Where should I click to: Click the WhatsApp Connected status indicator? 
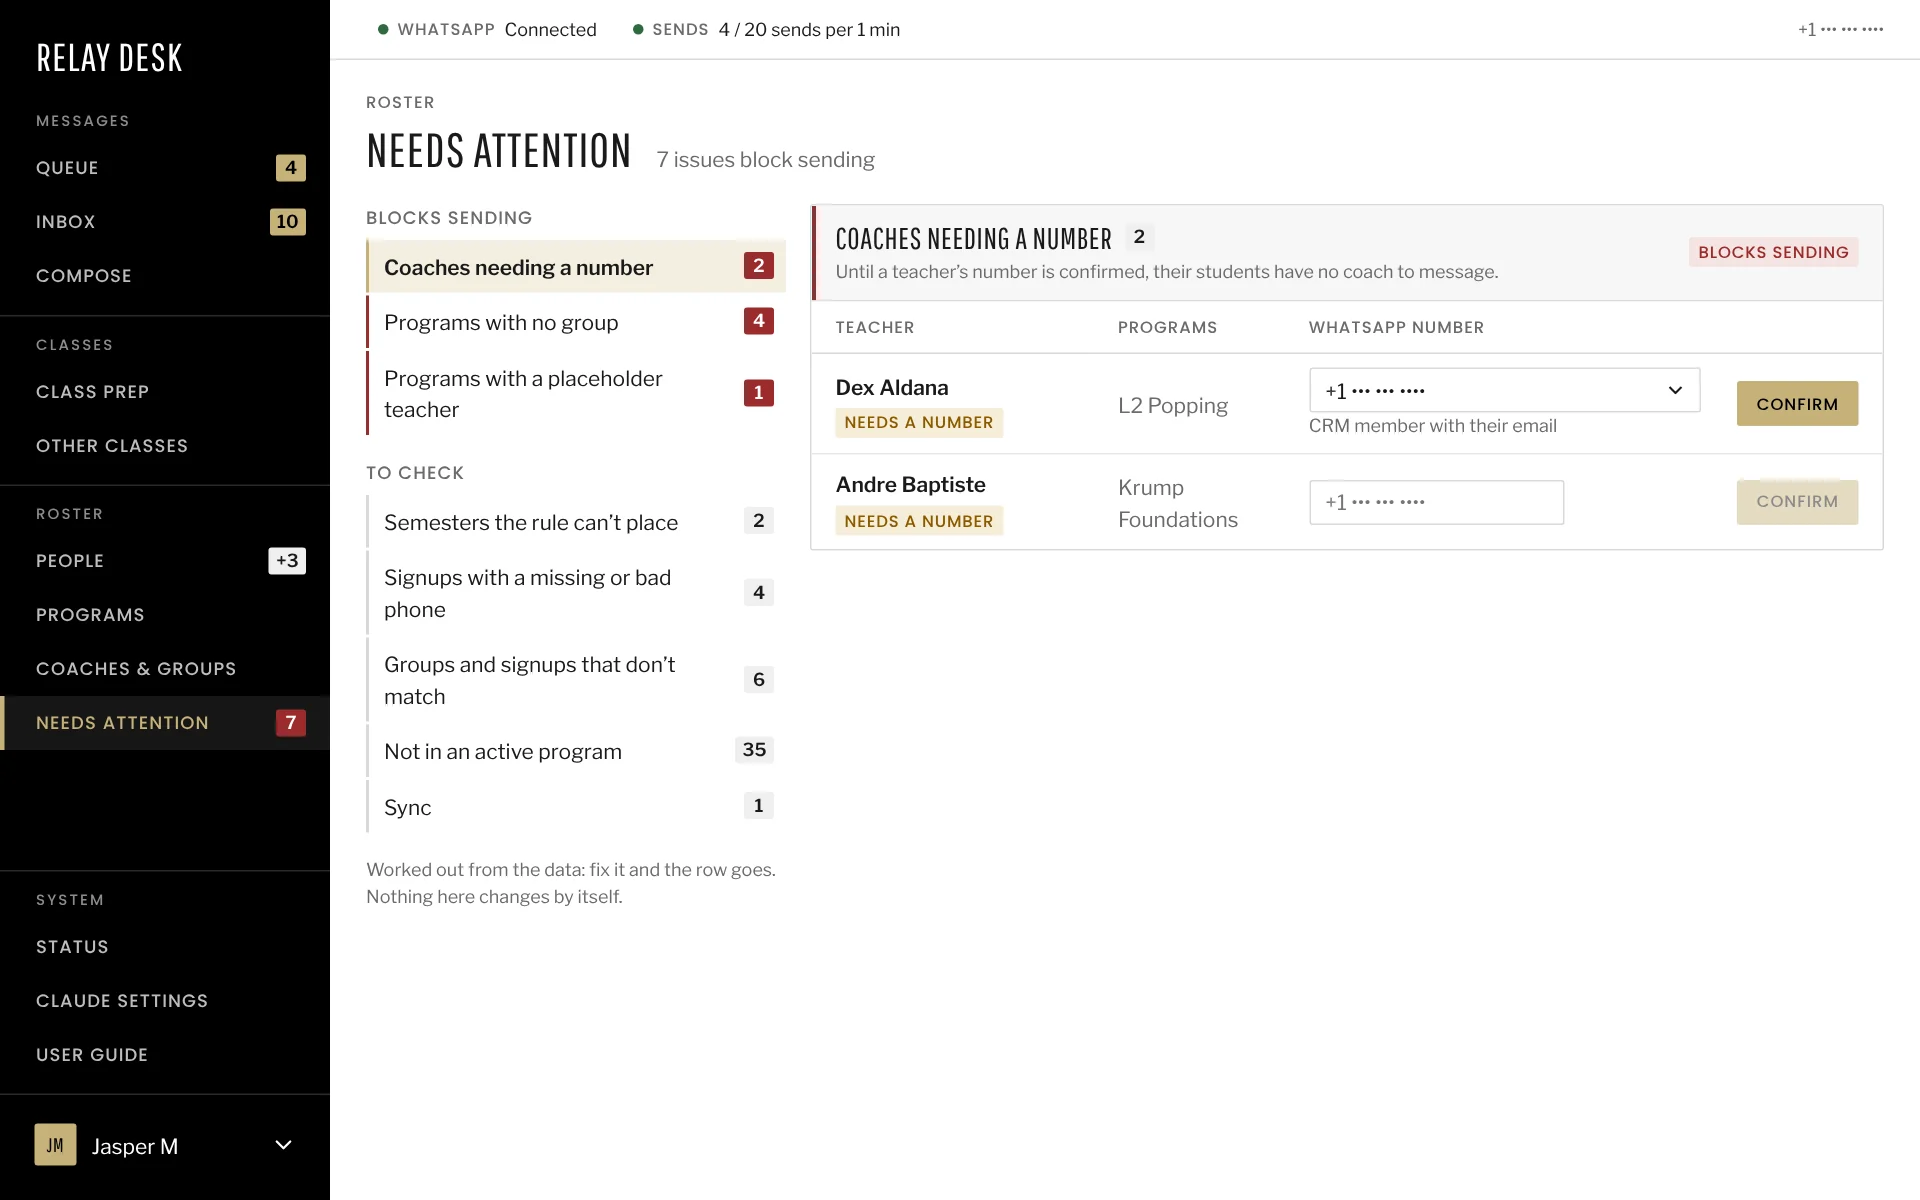pyautogui.click(x=487, y=30)
